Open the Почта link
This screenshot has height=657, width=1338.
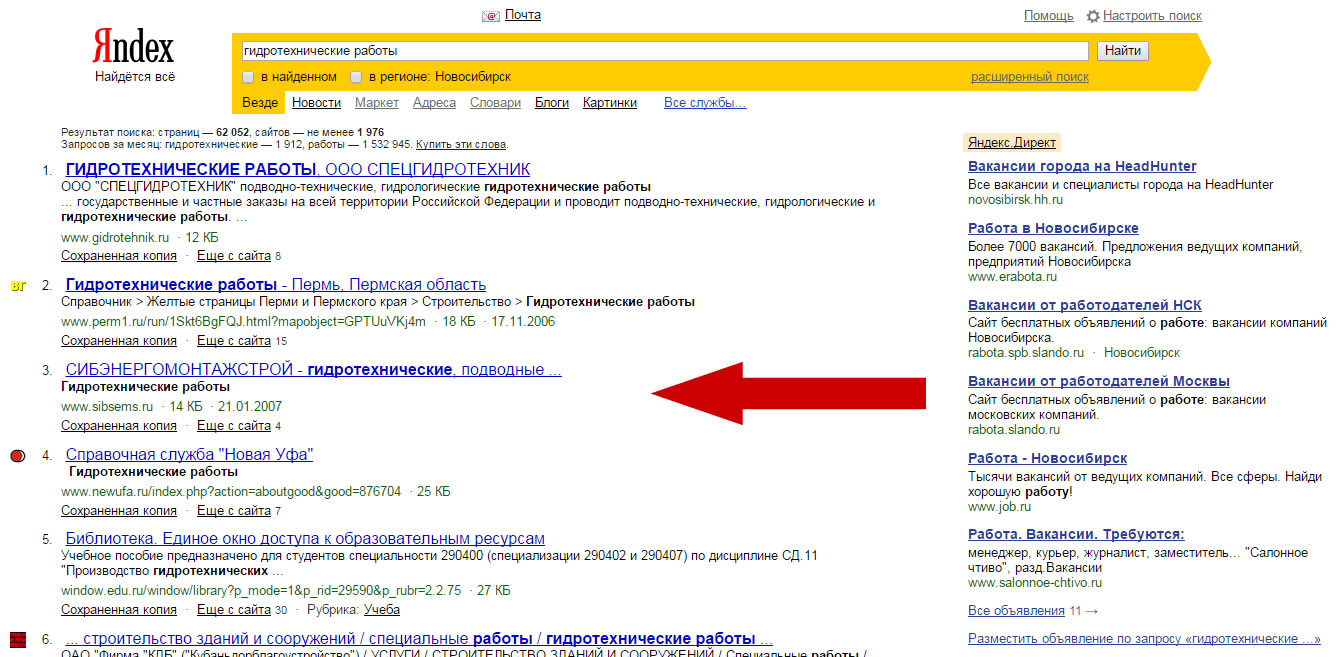pos(523,15)
